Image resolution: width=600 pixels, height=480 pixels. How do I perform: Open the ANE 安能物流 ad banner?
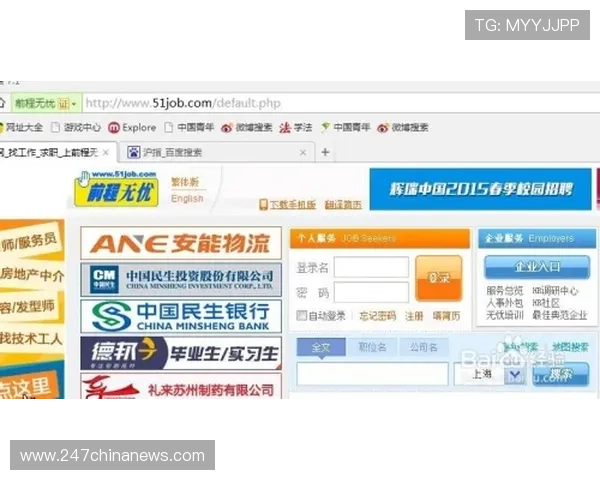click(181, 243)
